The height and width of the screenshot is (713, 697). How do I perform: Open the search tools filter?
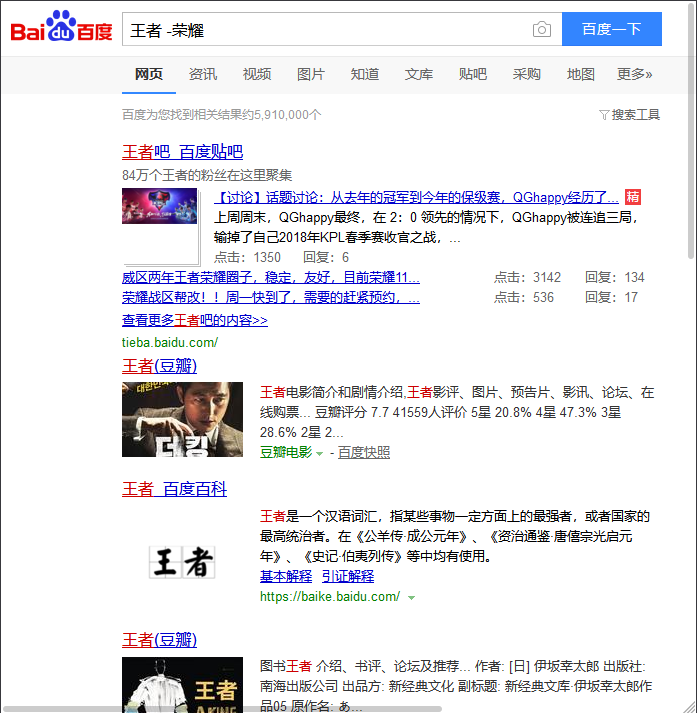(x=629, y=115)
